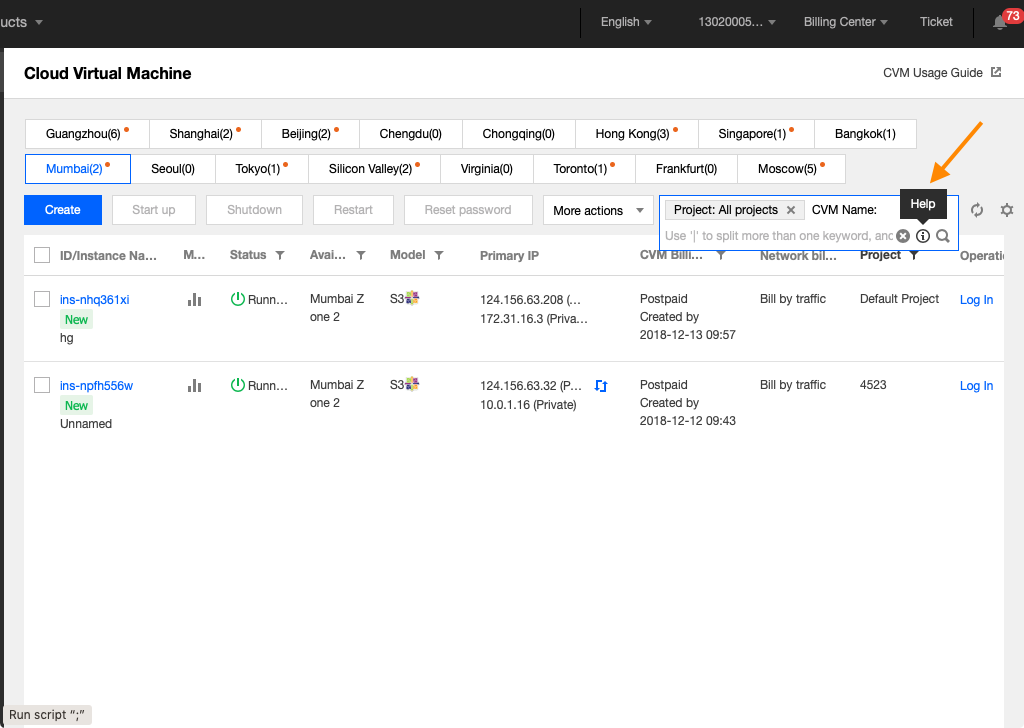This screenshot has height=728, width=1024.
Task: Open the More actions dropdown
Action: coord(598,210)
